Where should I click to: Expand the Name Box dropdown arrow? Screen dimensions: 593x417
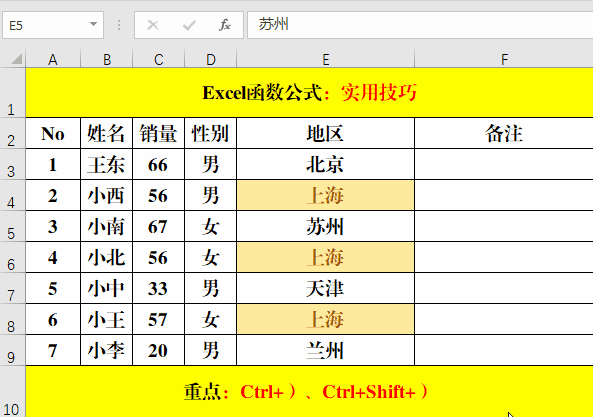click(93, 25)
